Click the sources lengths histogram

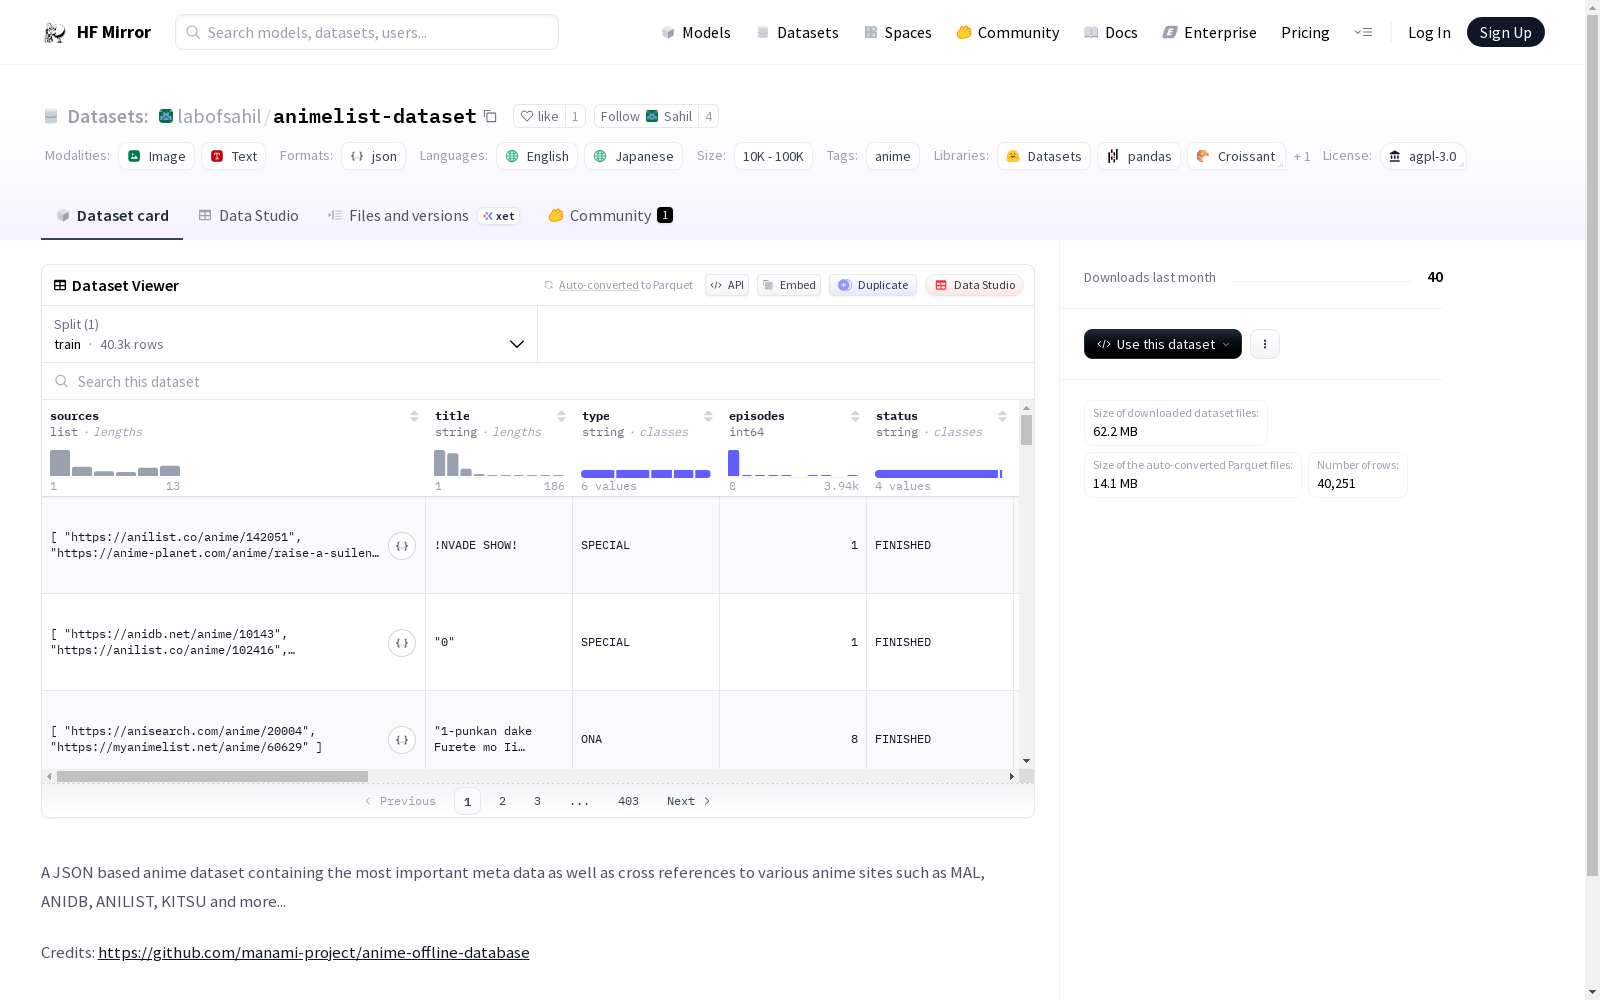[x=115, y=463]
